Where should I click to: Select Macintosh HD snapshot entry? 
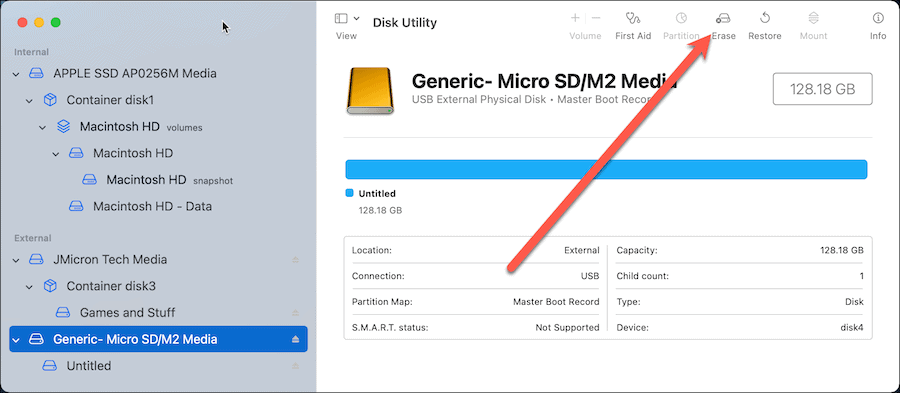click(x=169, y=180)
